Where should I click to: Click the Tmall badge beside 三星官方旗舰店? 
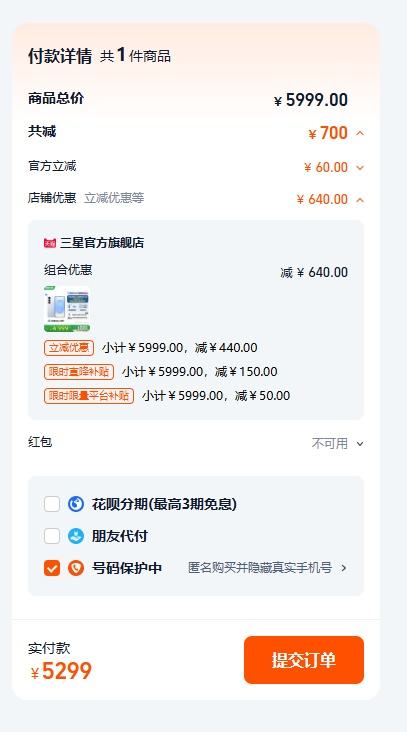(x=50, y=243)
